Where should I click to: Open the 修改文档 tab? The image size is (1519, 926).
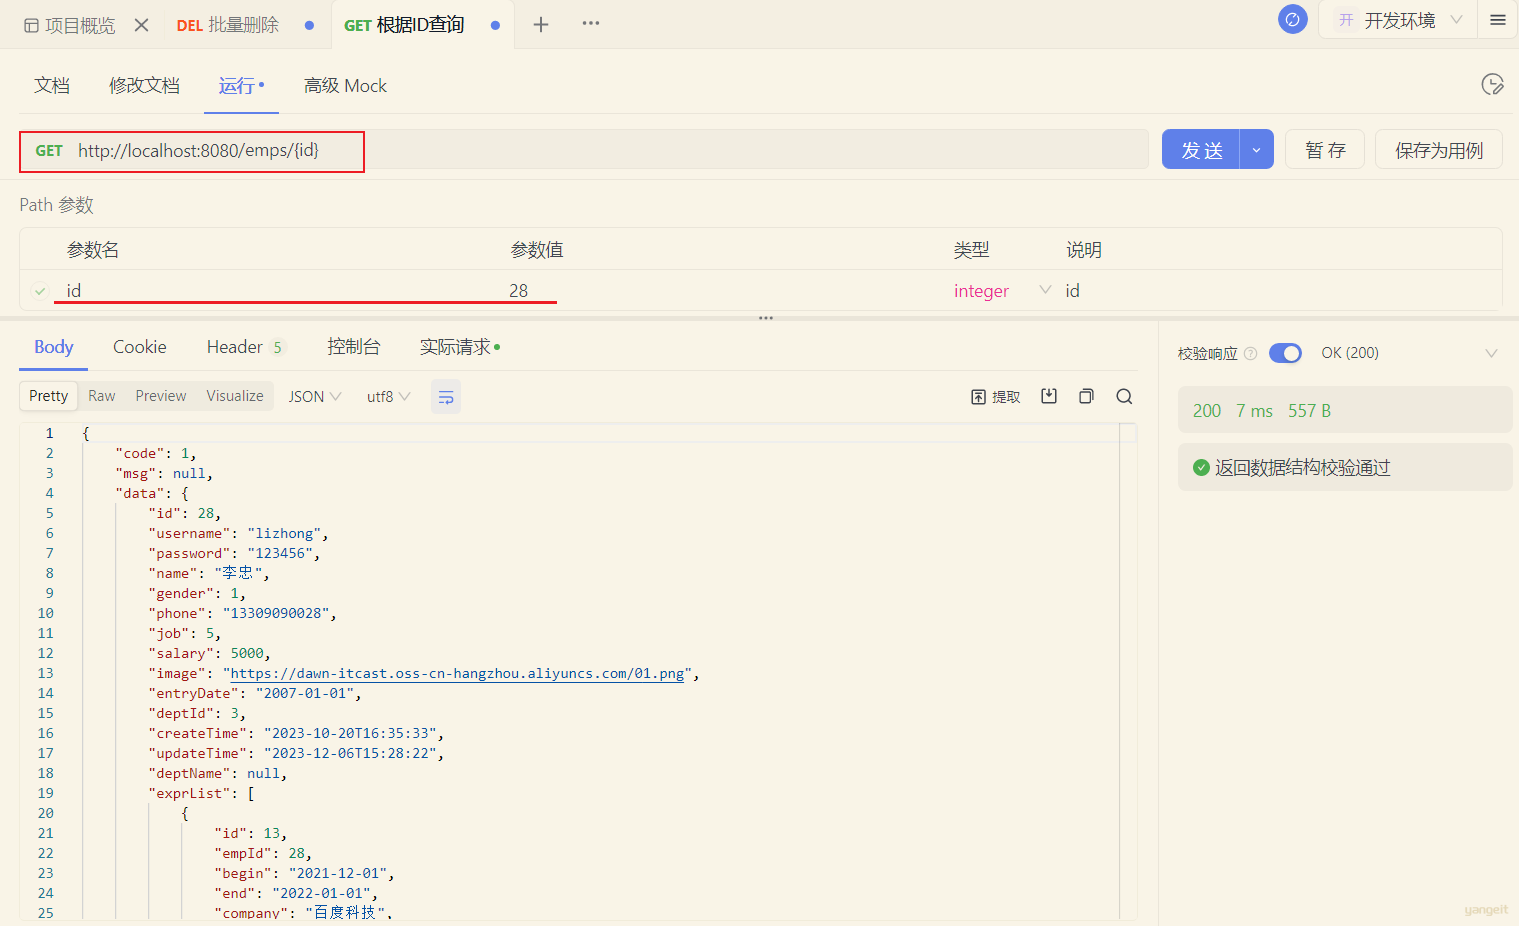144,86
